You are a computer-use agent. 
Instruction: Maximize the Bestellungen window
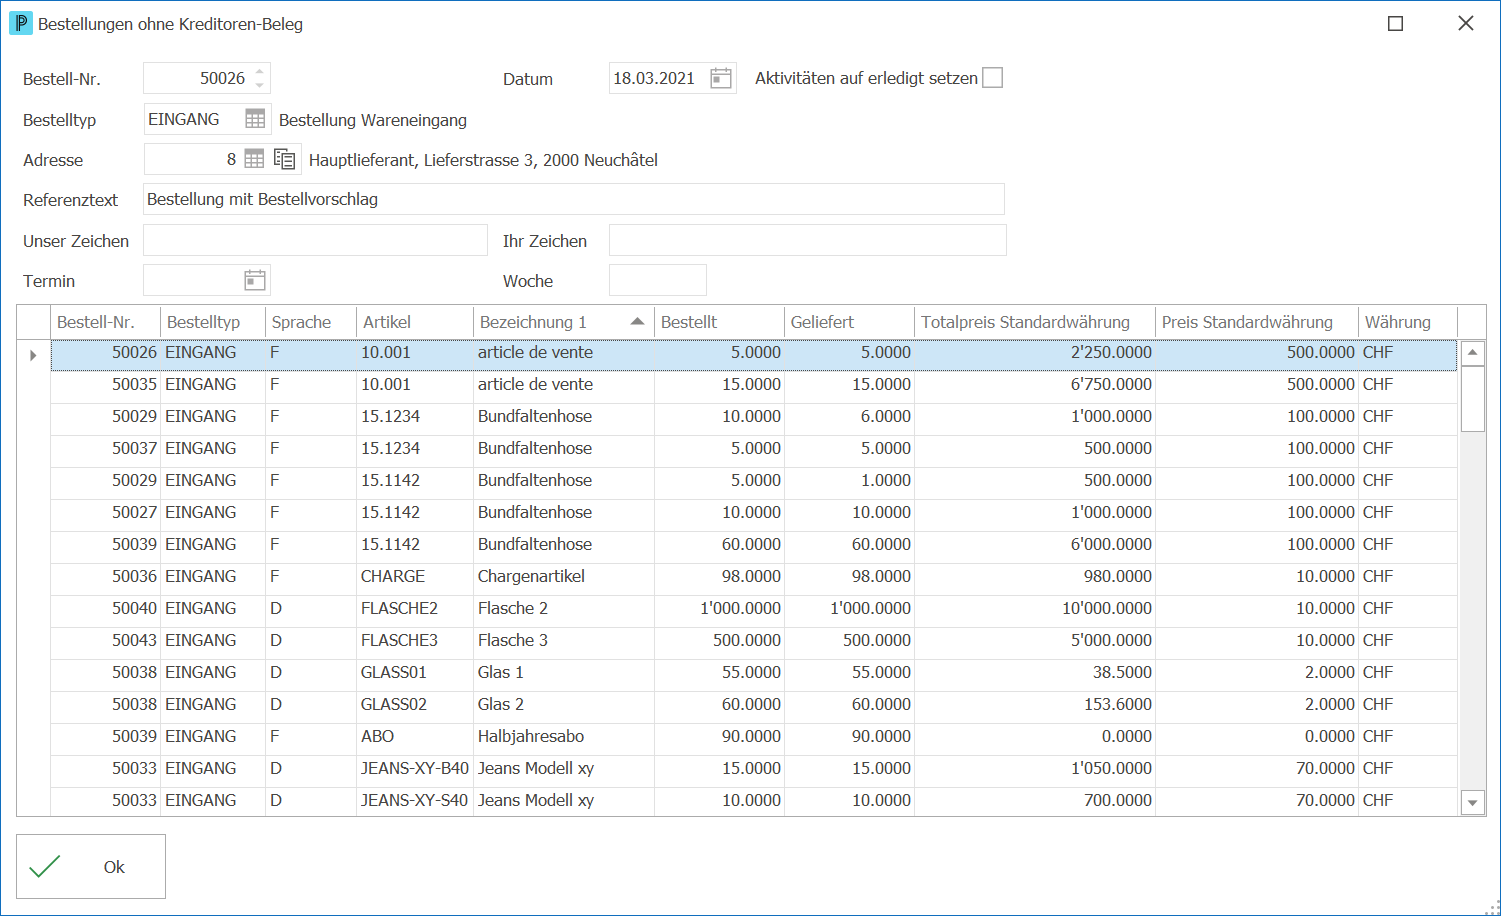click(x=1395, y=23)
